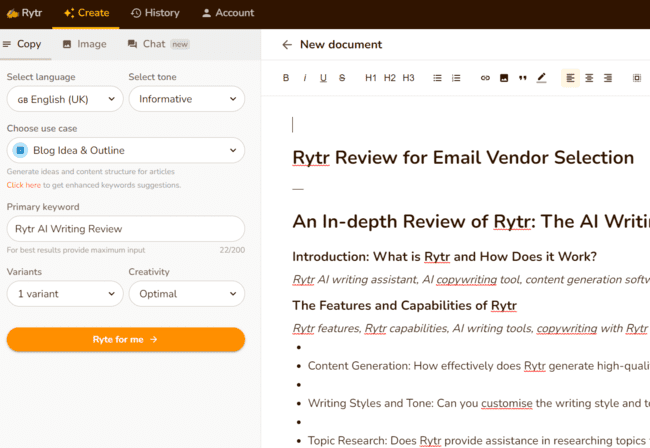Apply H2 heading style
The image size is (650, 448).
pyautogui.click(x=390, y=78)
